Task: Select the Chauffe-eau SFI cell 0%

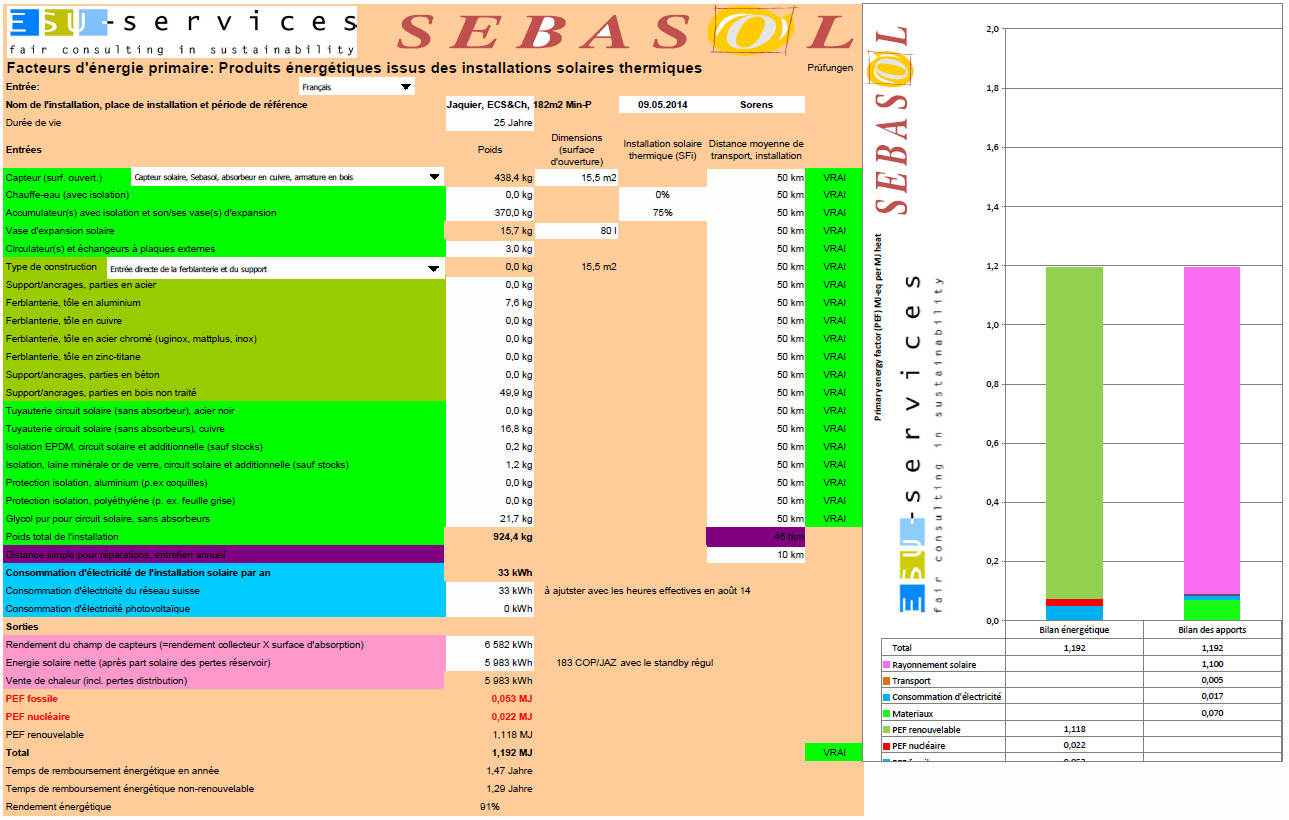Action: (x=662, y=195)
